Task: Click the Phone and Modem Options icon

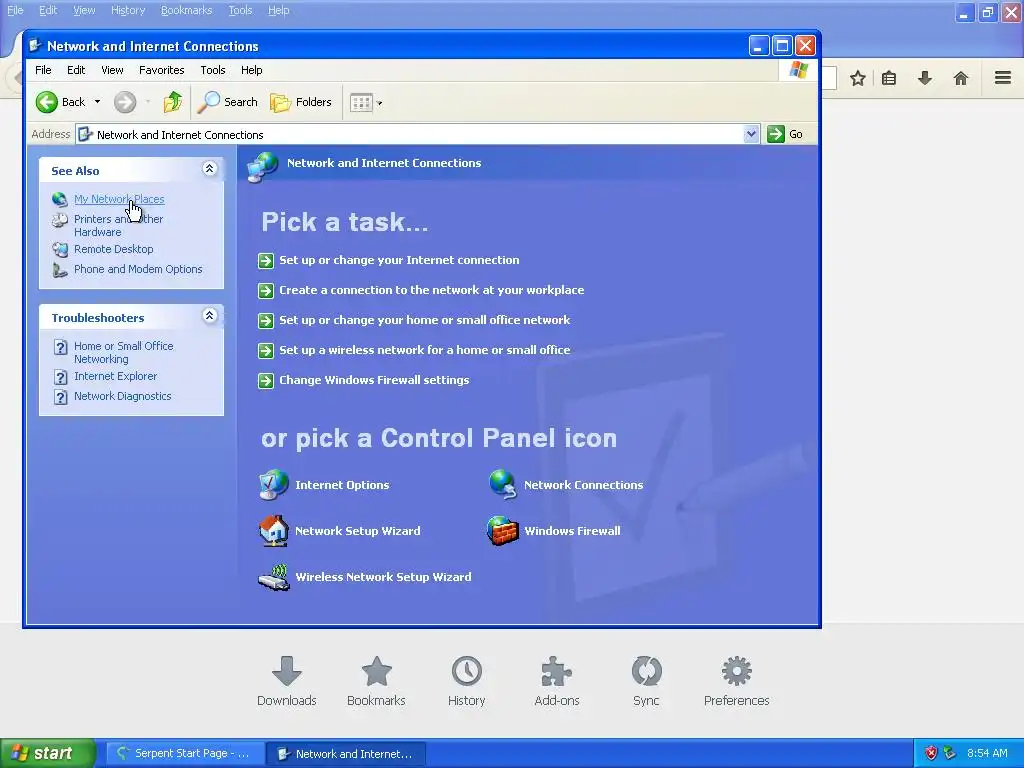Action: click(59, 270)
